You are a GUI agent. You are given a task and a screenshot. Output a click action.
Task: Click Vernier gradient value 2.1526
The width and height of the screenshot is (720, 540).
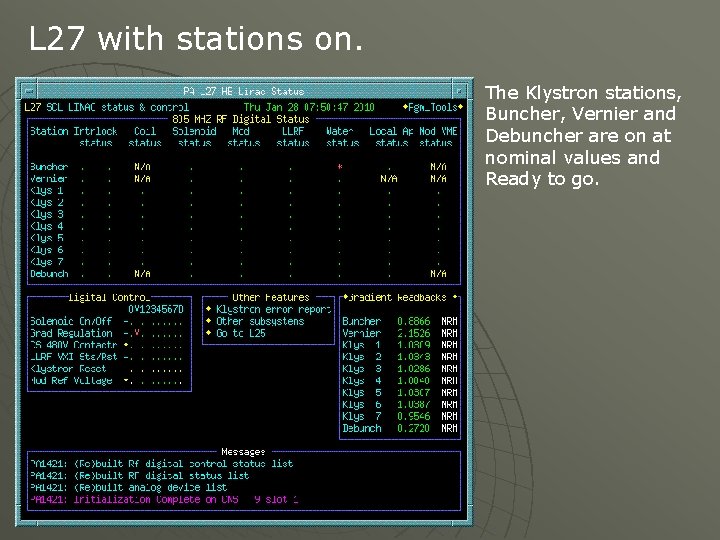tap(413, 333)
